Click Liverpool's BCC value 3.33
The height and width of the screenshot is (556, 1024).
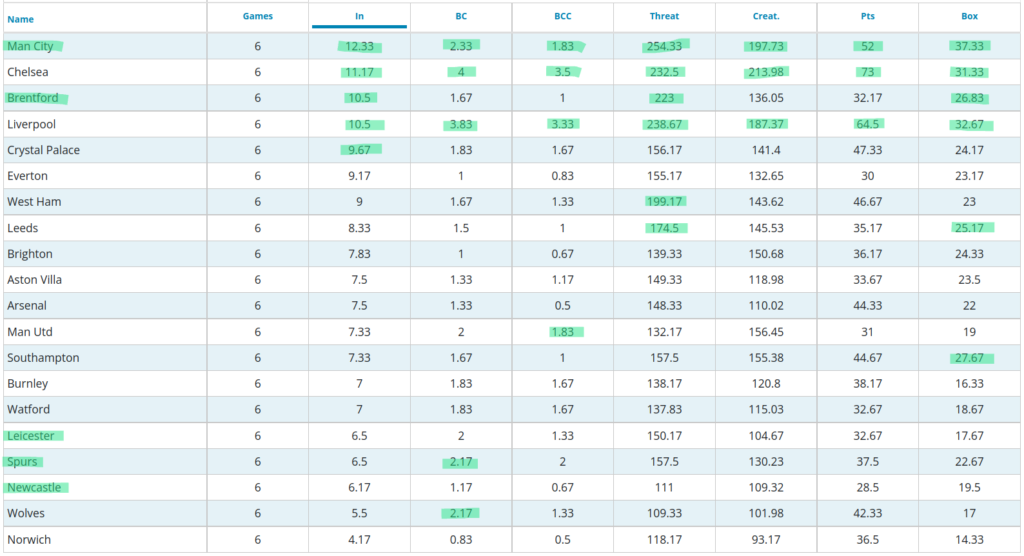tap(562, 124)
